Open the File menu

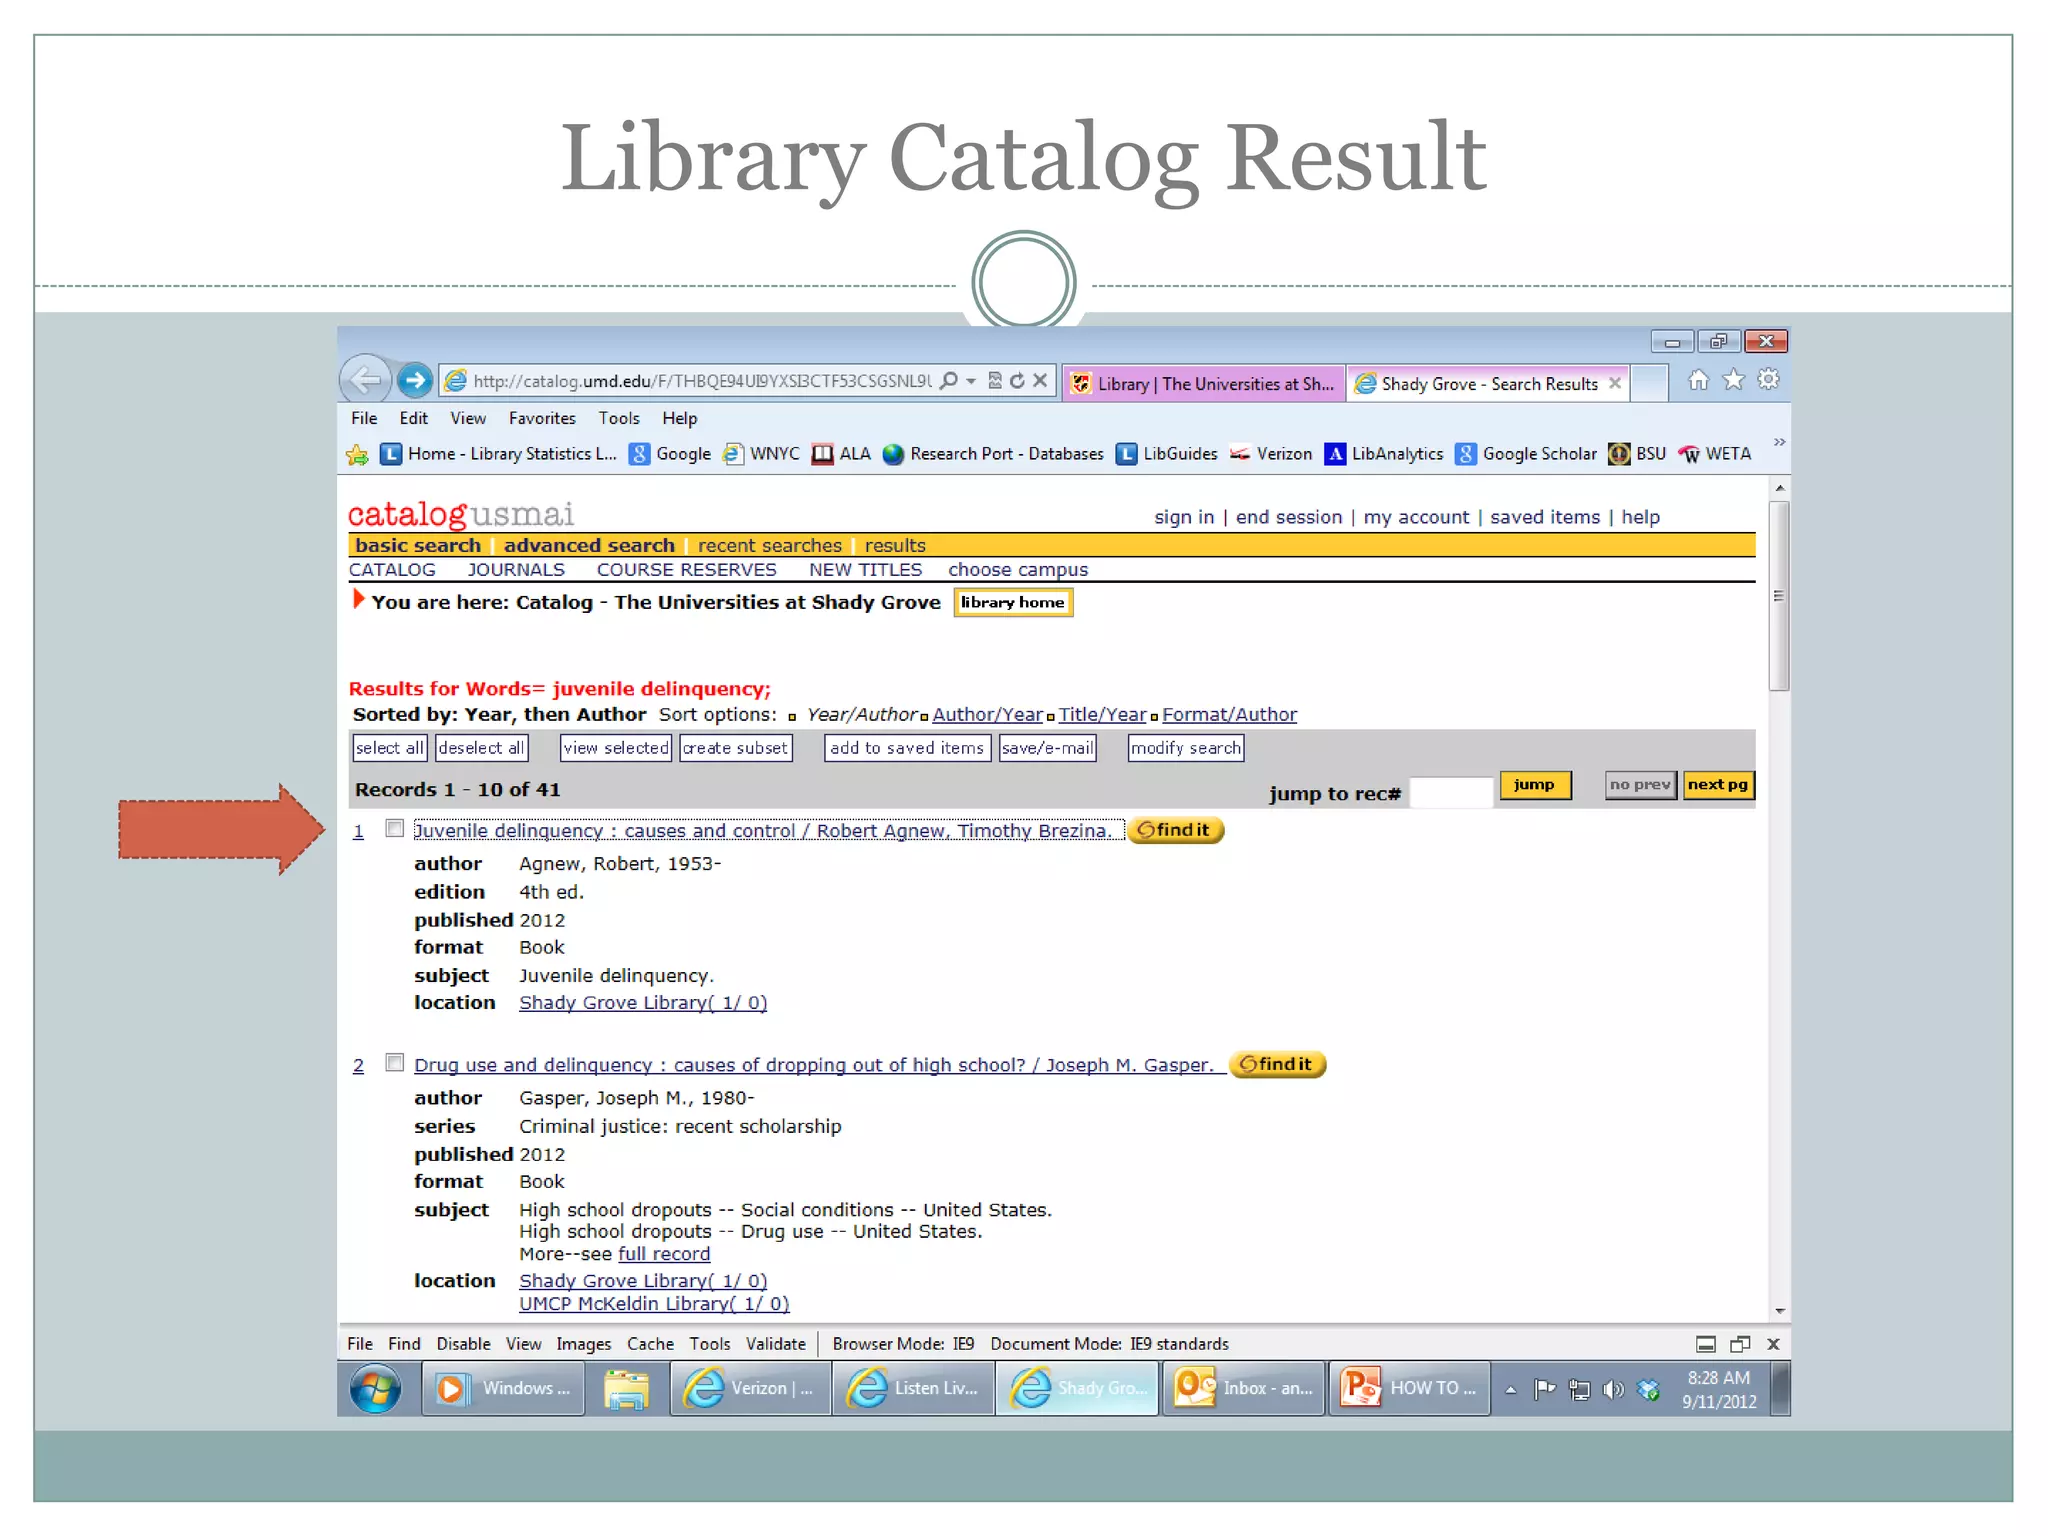coord(364,419)
